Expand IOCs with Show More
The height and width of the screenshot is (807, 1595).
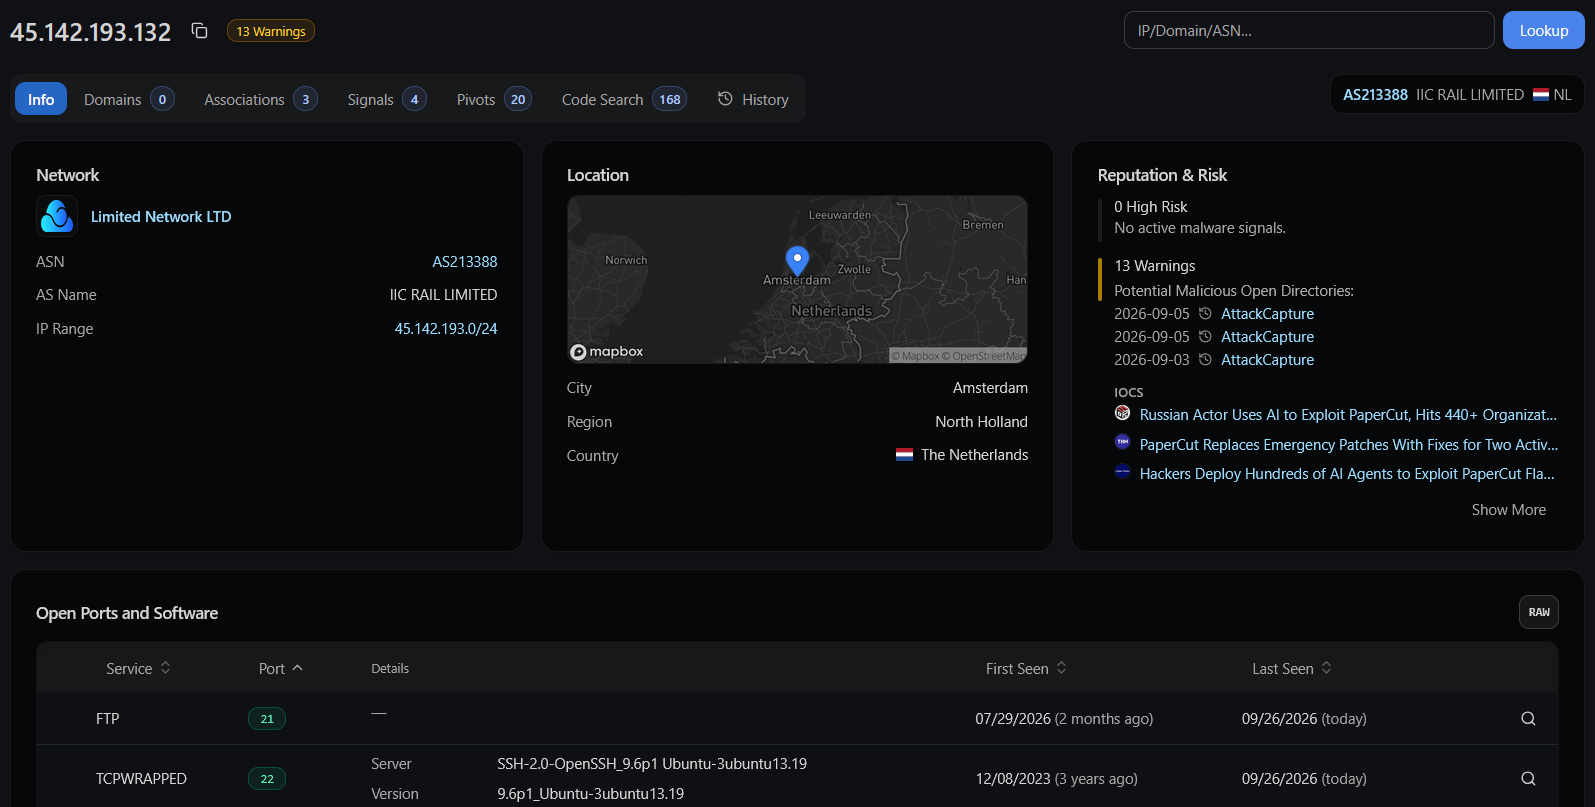tap(1508, 510)
